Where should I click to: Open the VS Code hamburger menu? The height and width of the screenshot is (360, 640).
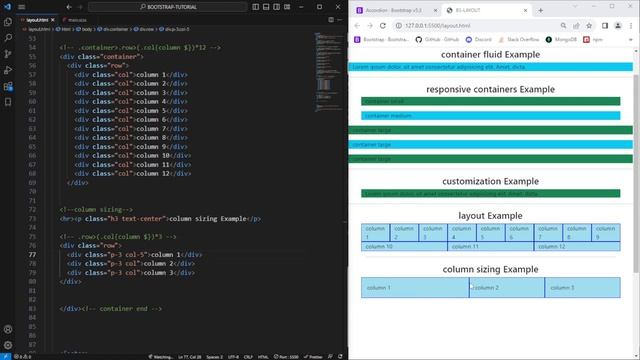[22, 7]
